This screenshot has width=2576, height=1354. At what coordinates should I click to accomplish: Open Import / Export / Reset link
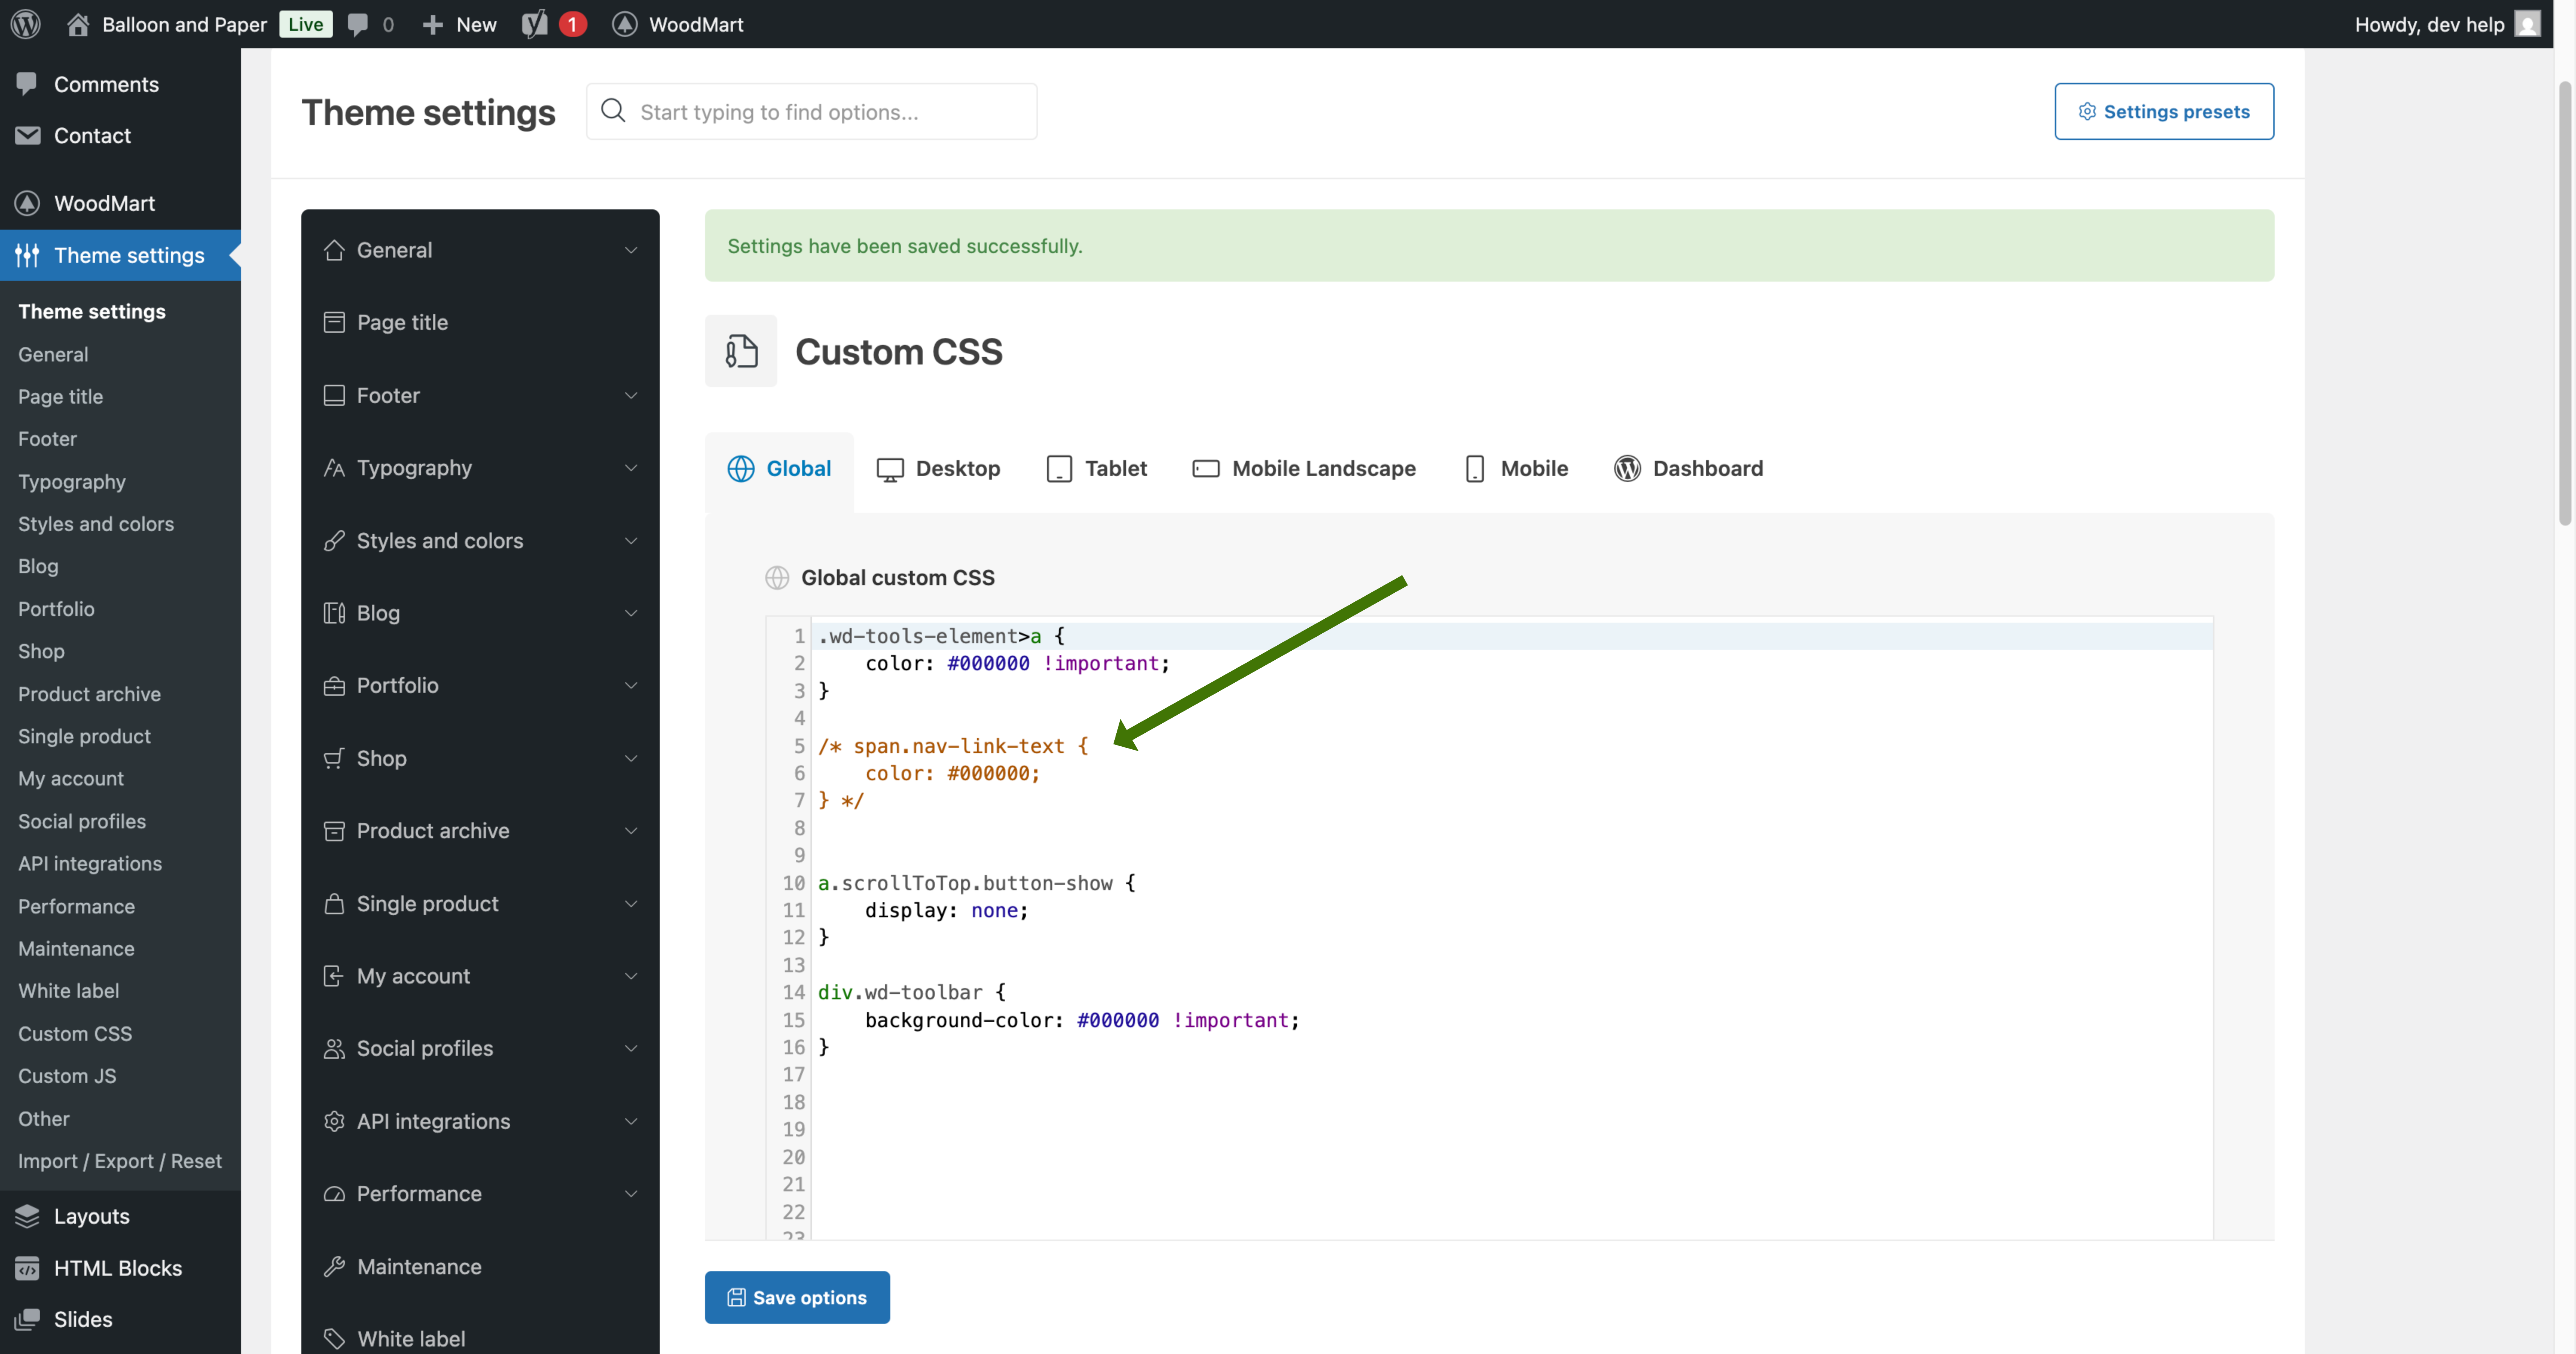pyautogui.click(x=120, y=1160)
